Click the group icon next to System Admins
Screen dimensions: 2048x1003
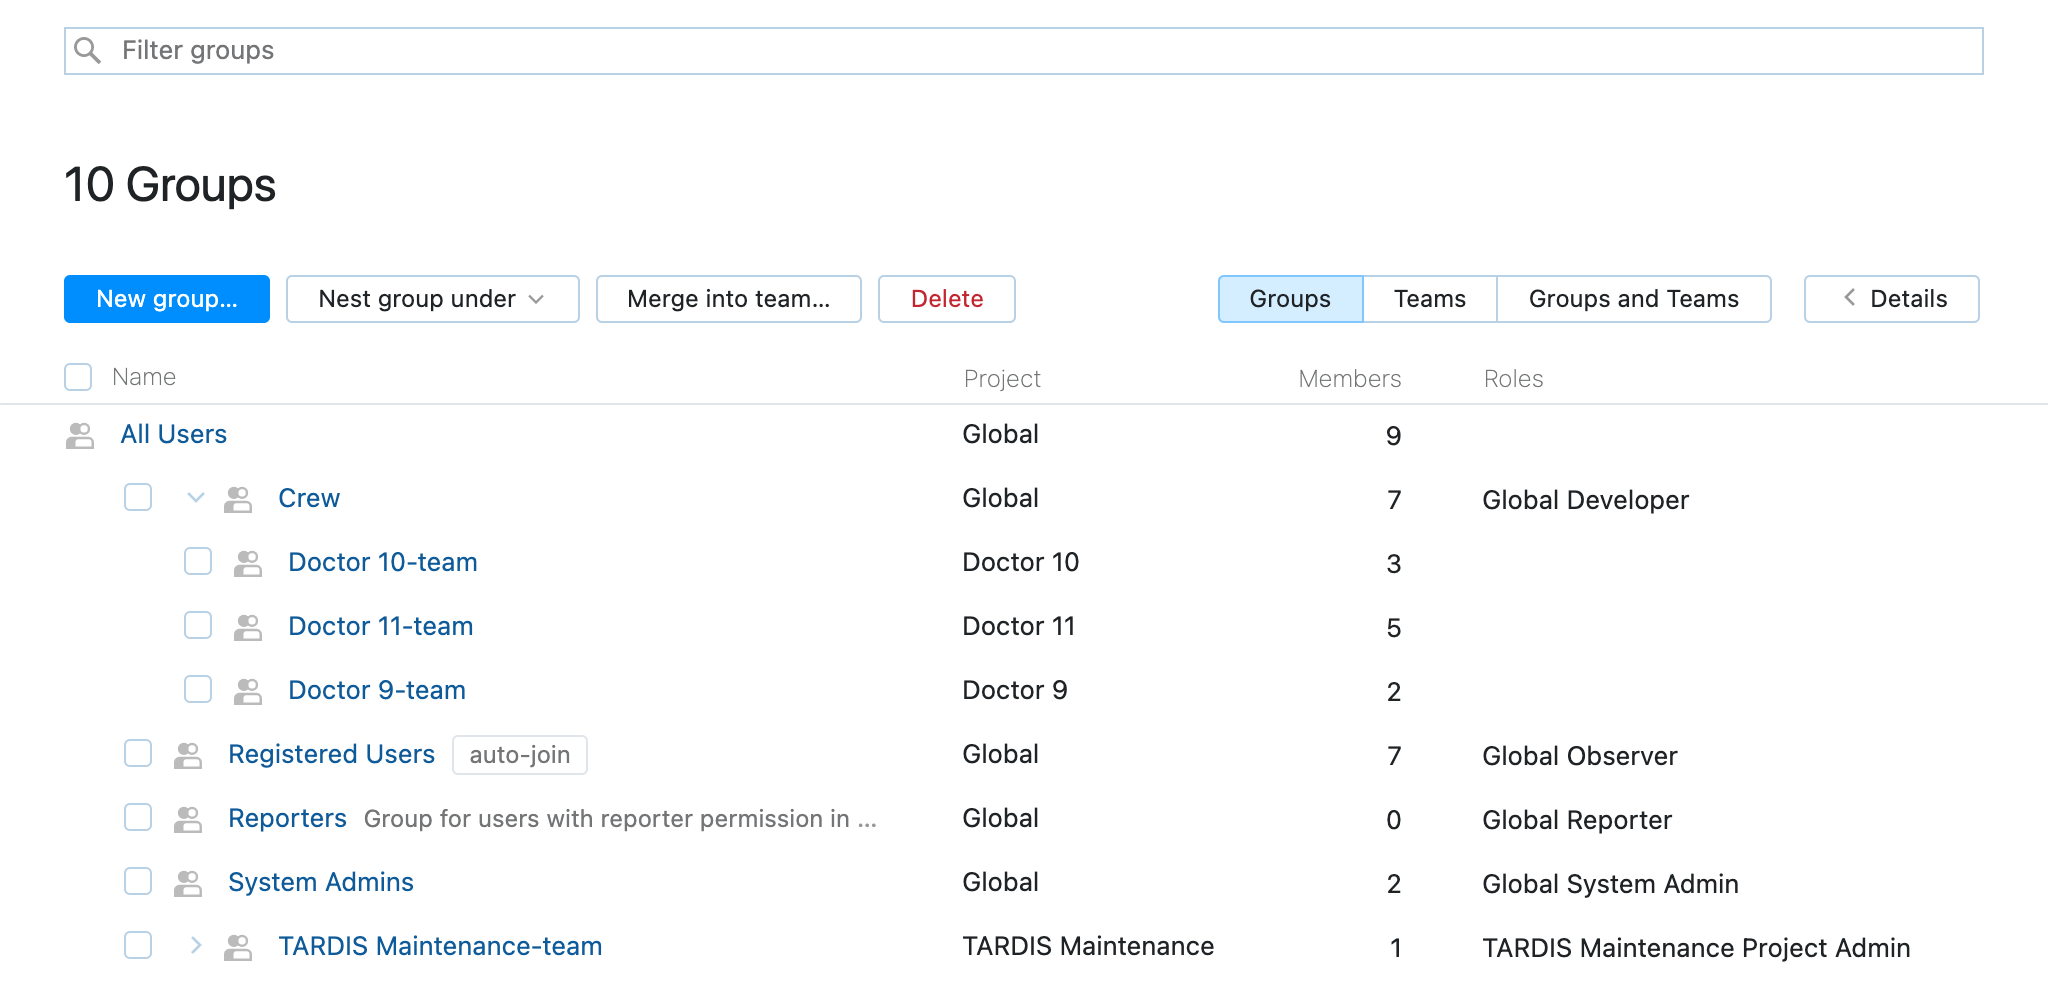(187, 882)
